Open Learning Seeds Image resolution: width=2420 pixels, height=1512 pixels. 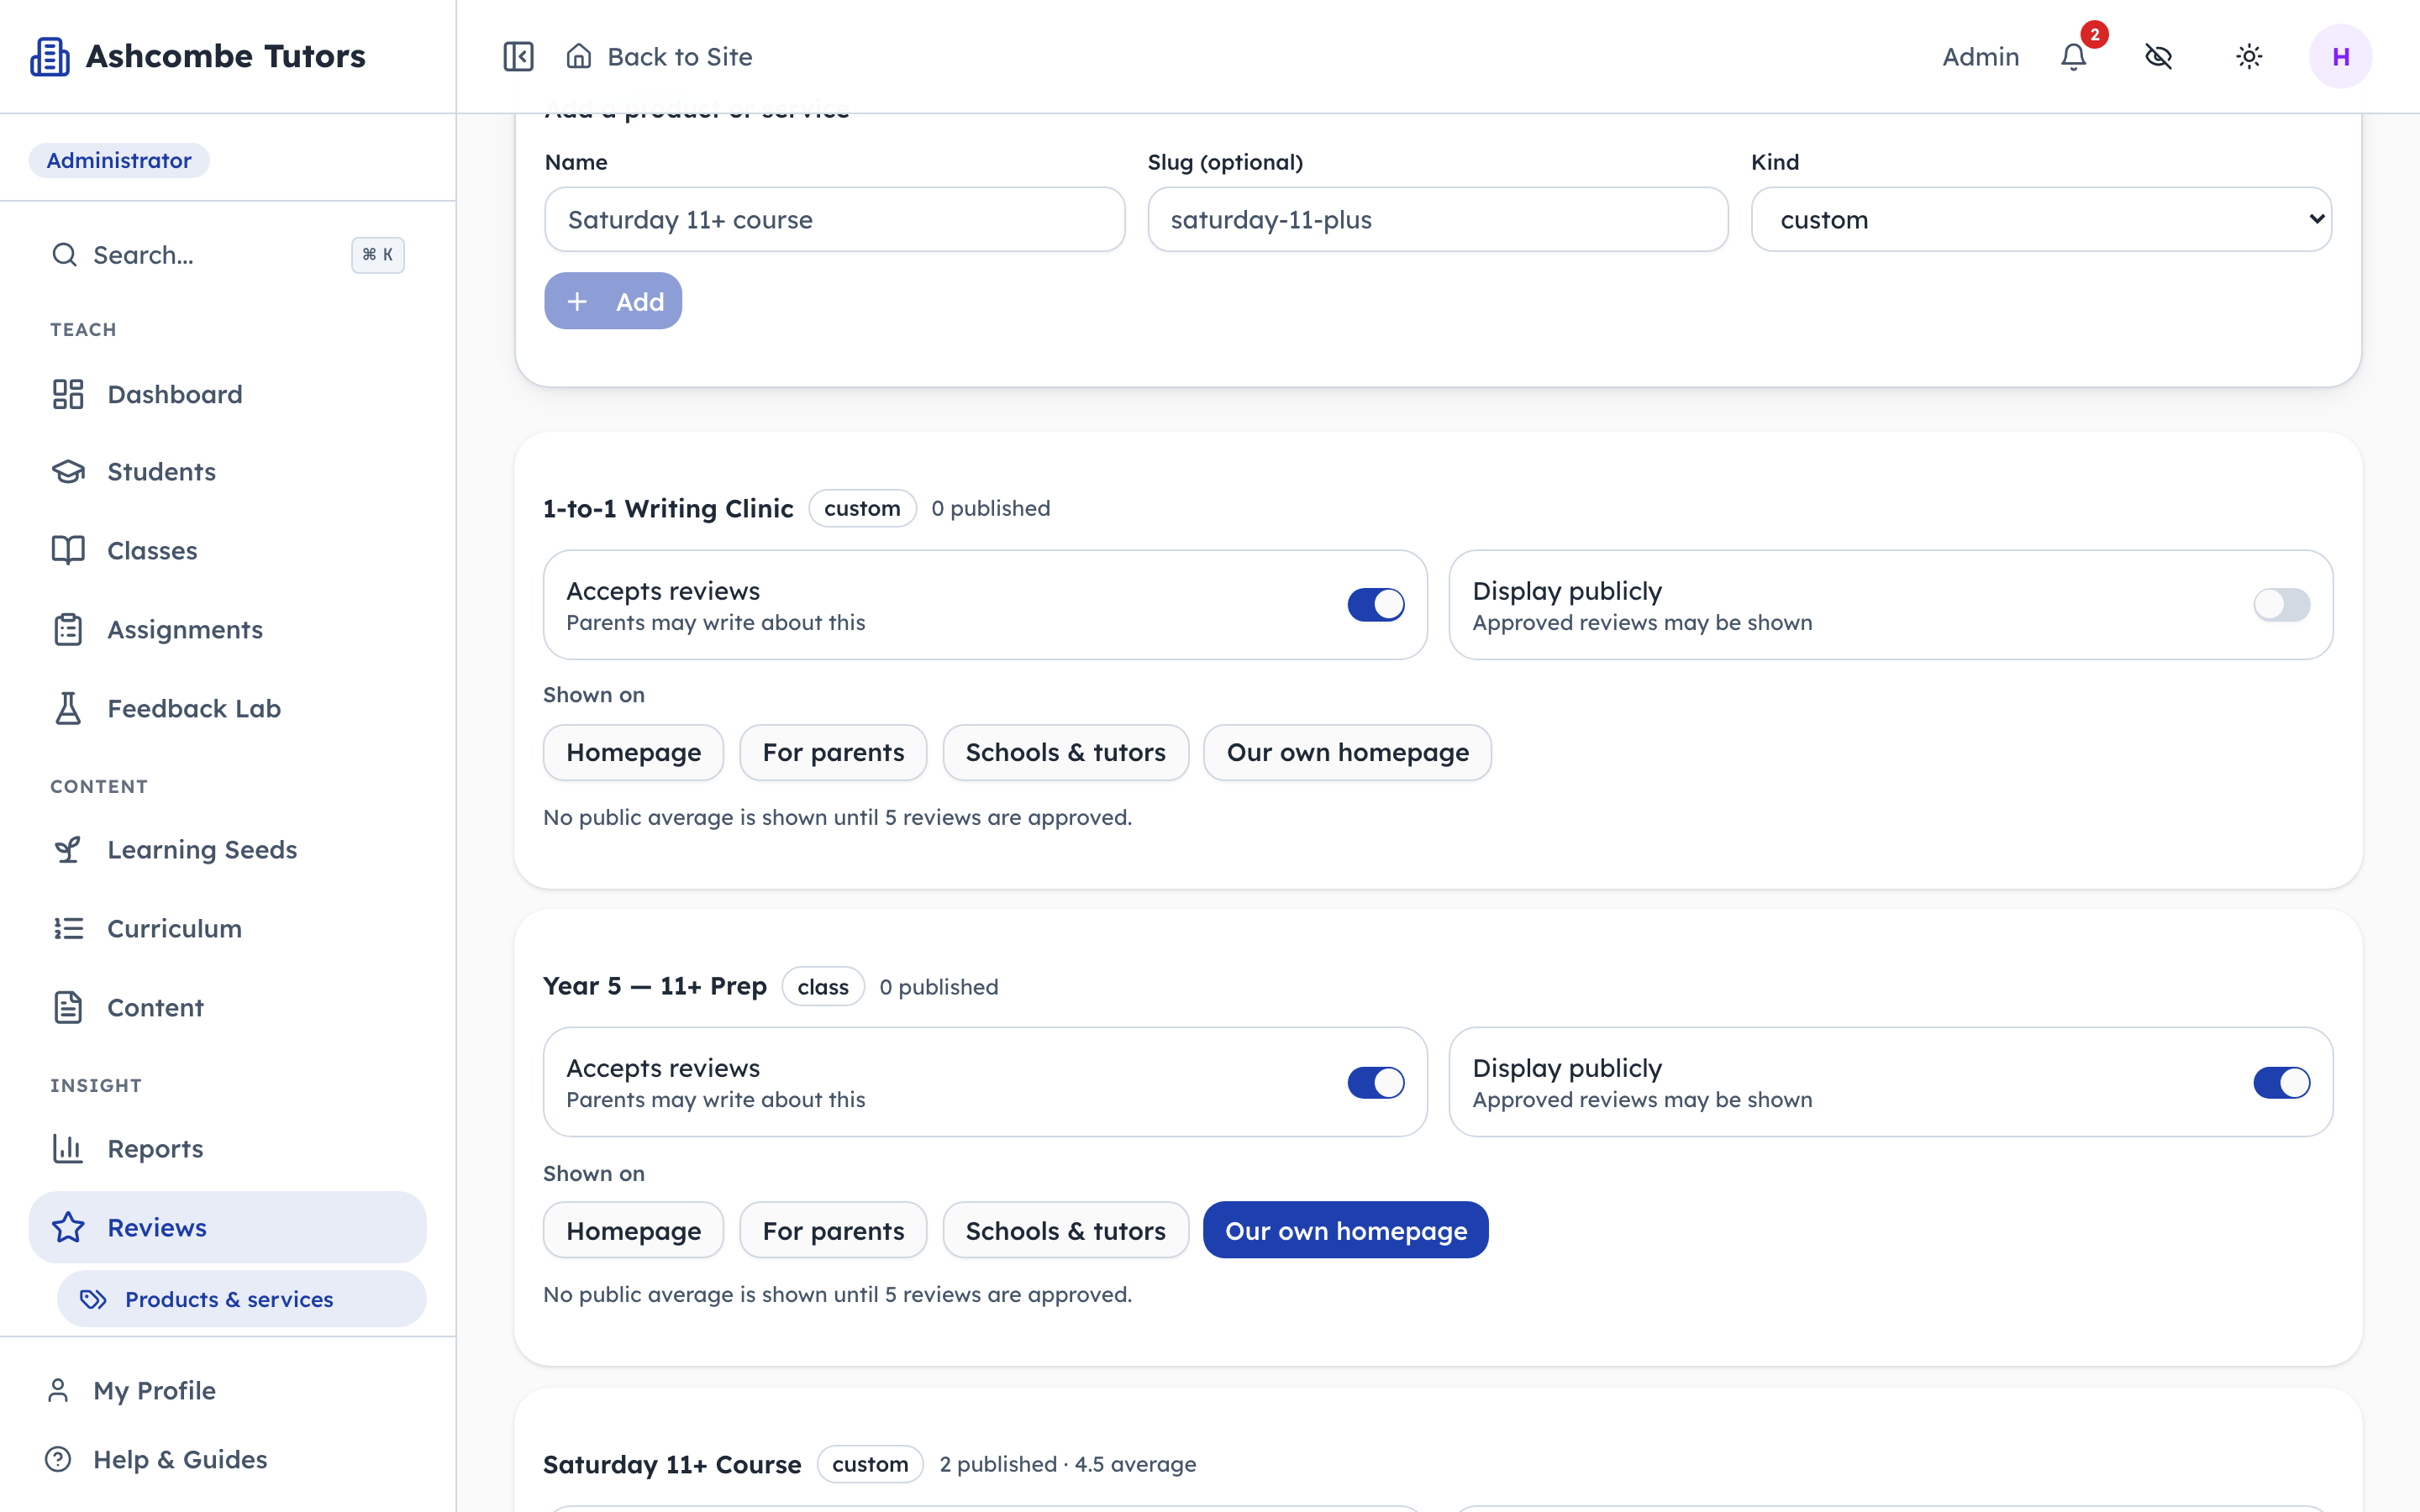coord(228,849)
